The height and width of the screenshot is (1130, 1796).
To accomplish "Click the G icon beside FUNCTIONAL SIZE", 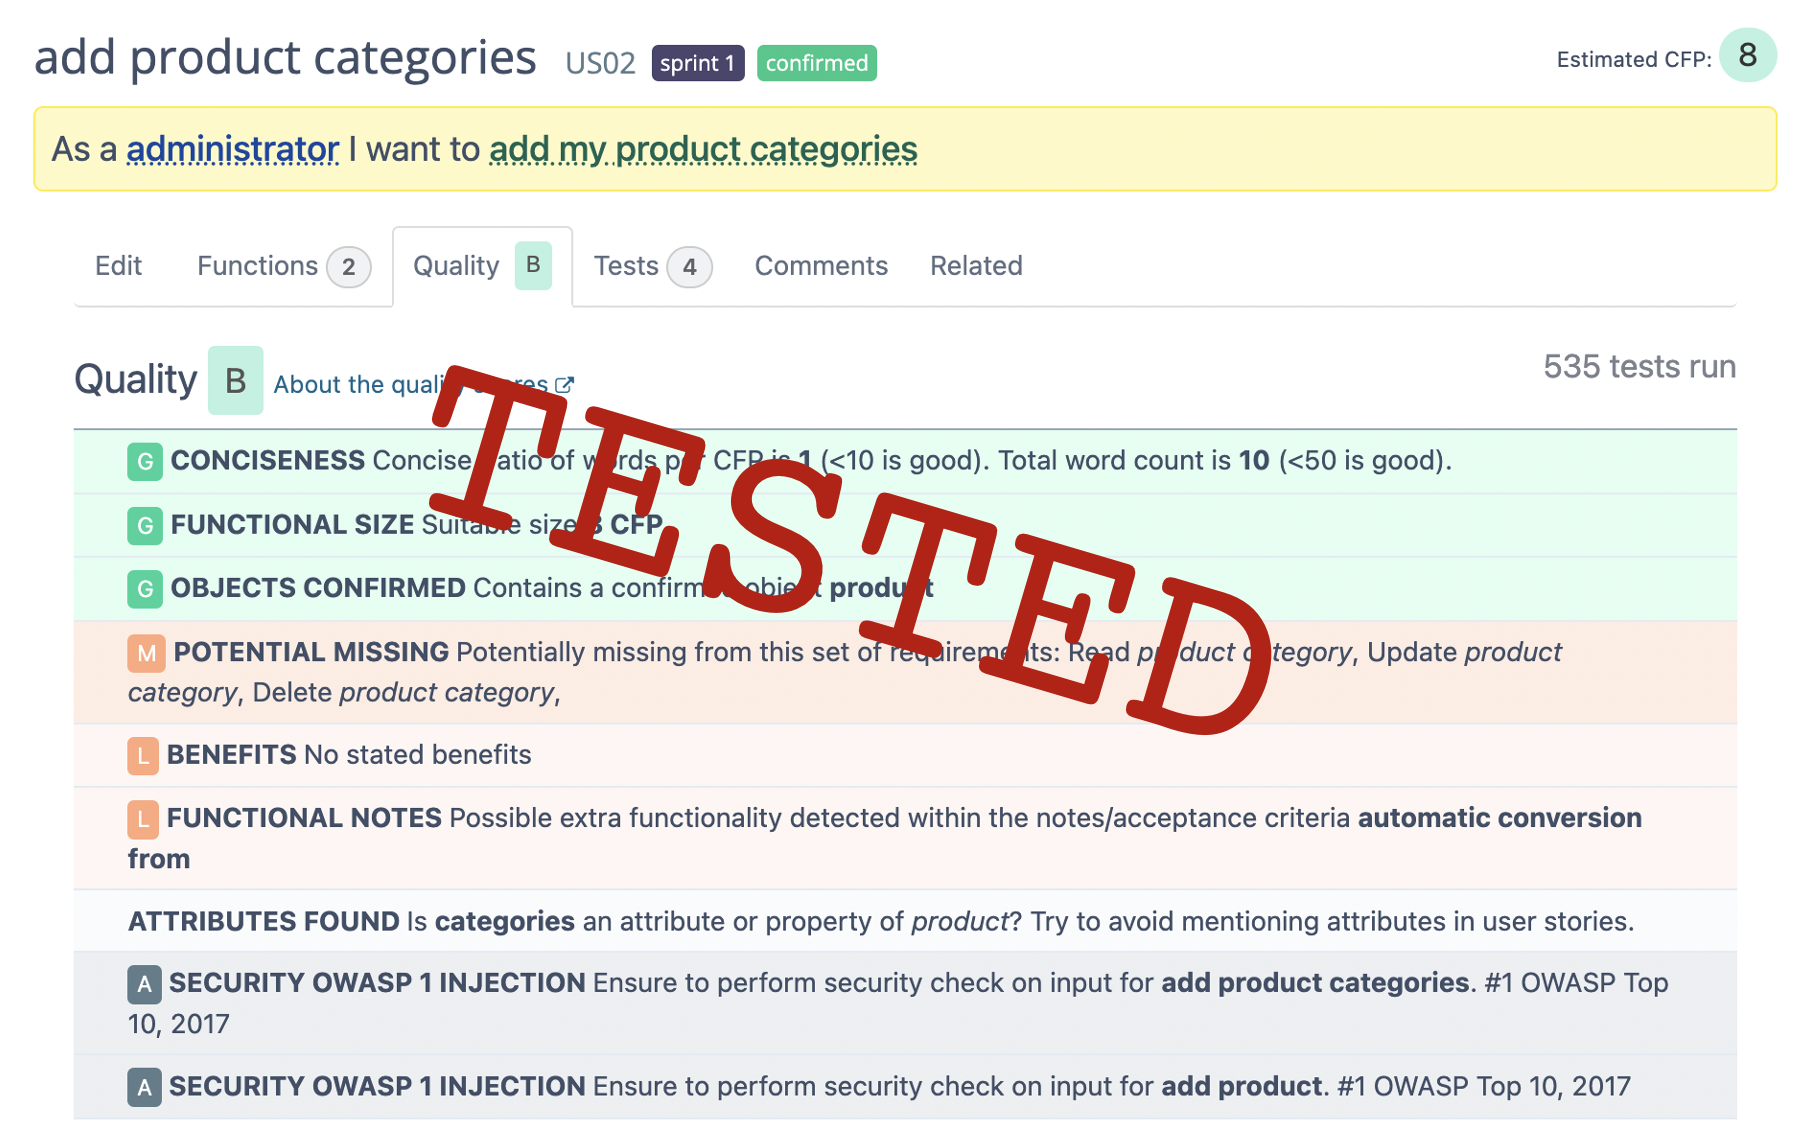I will click(x=145, y=525).
